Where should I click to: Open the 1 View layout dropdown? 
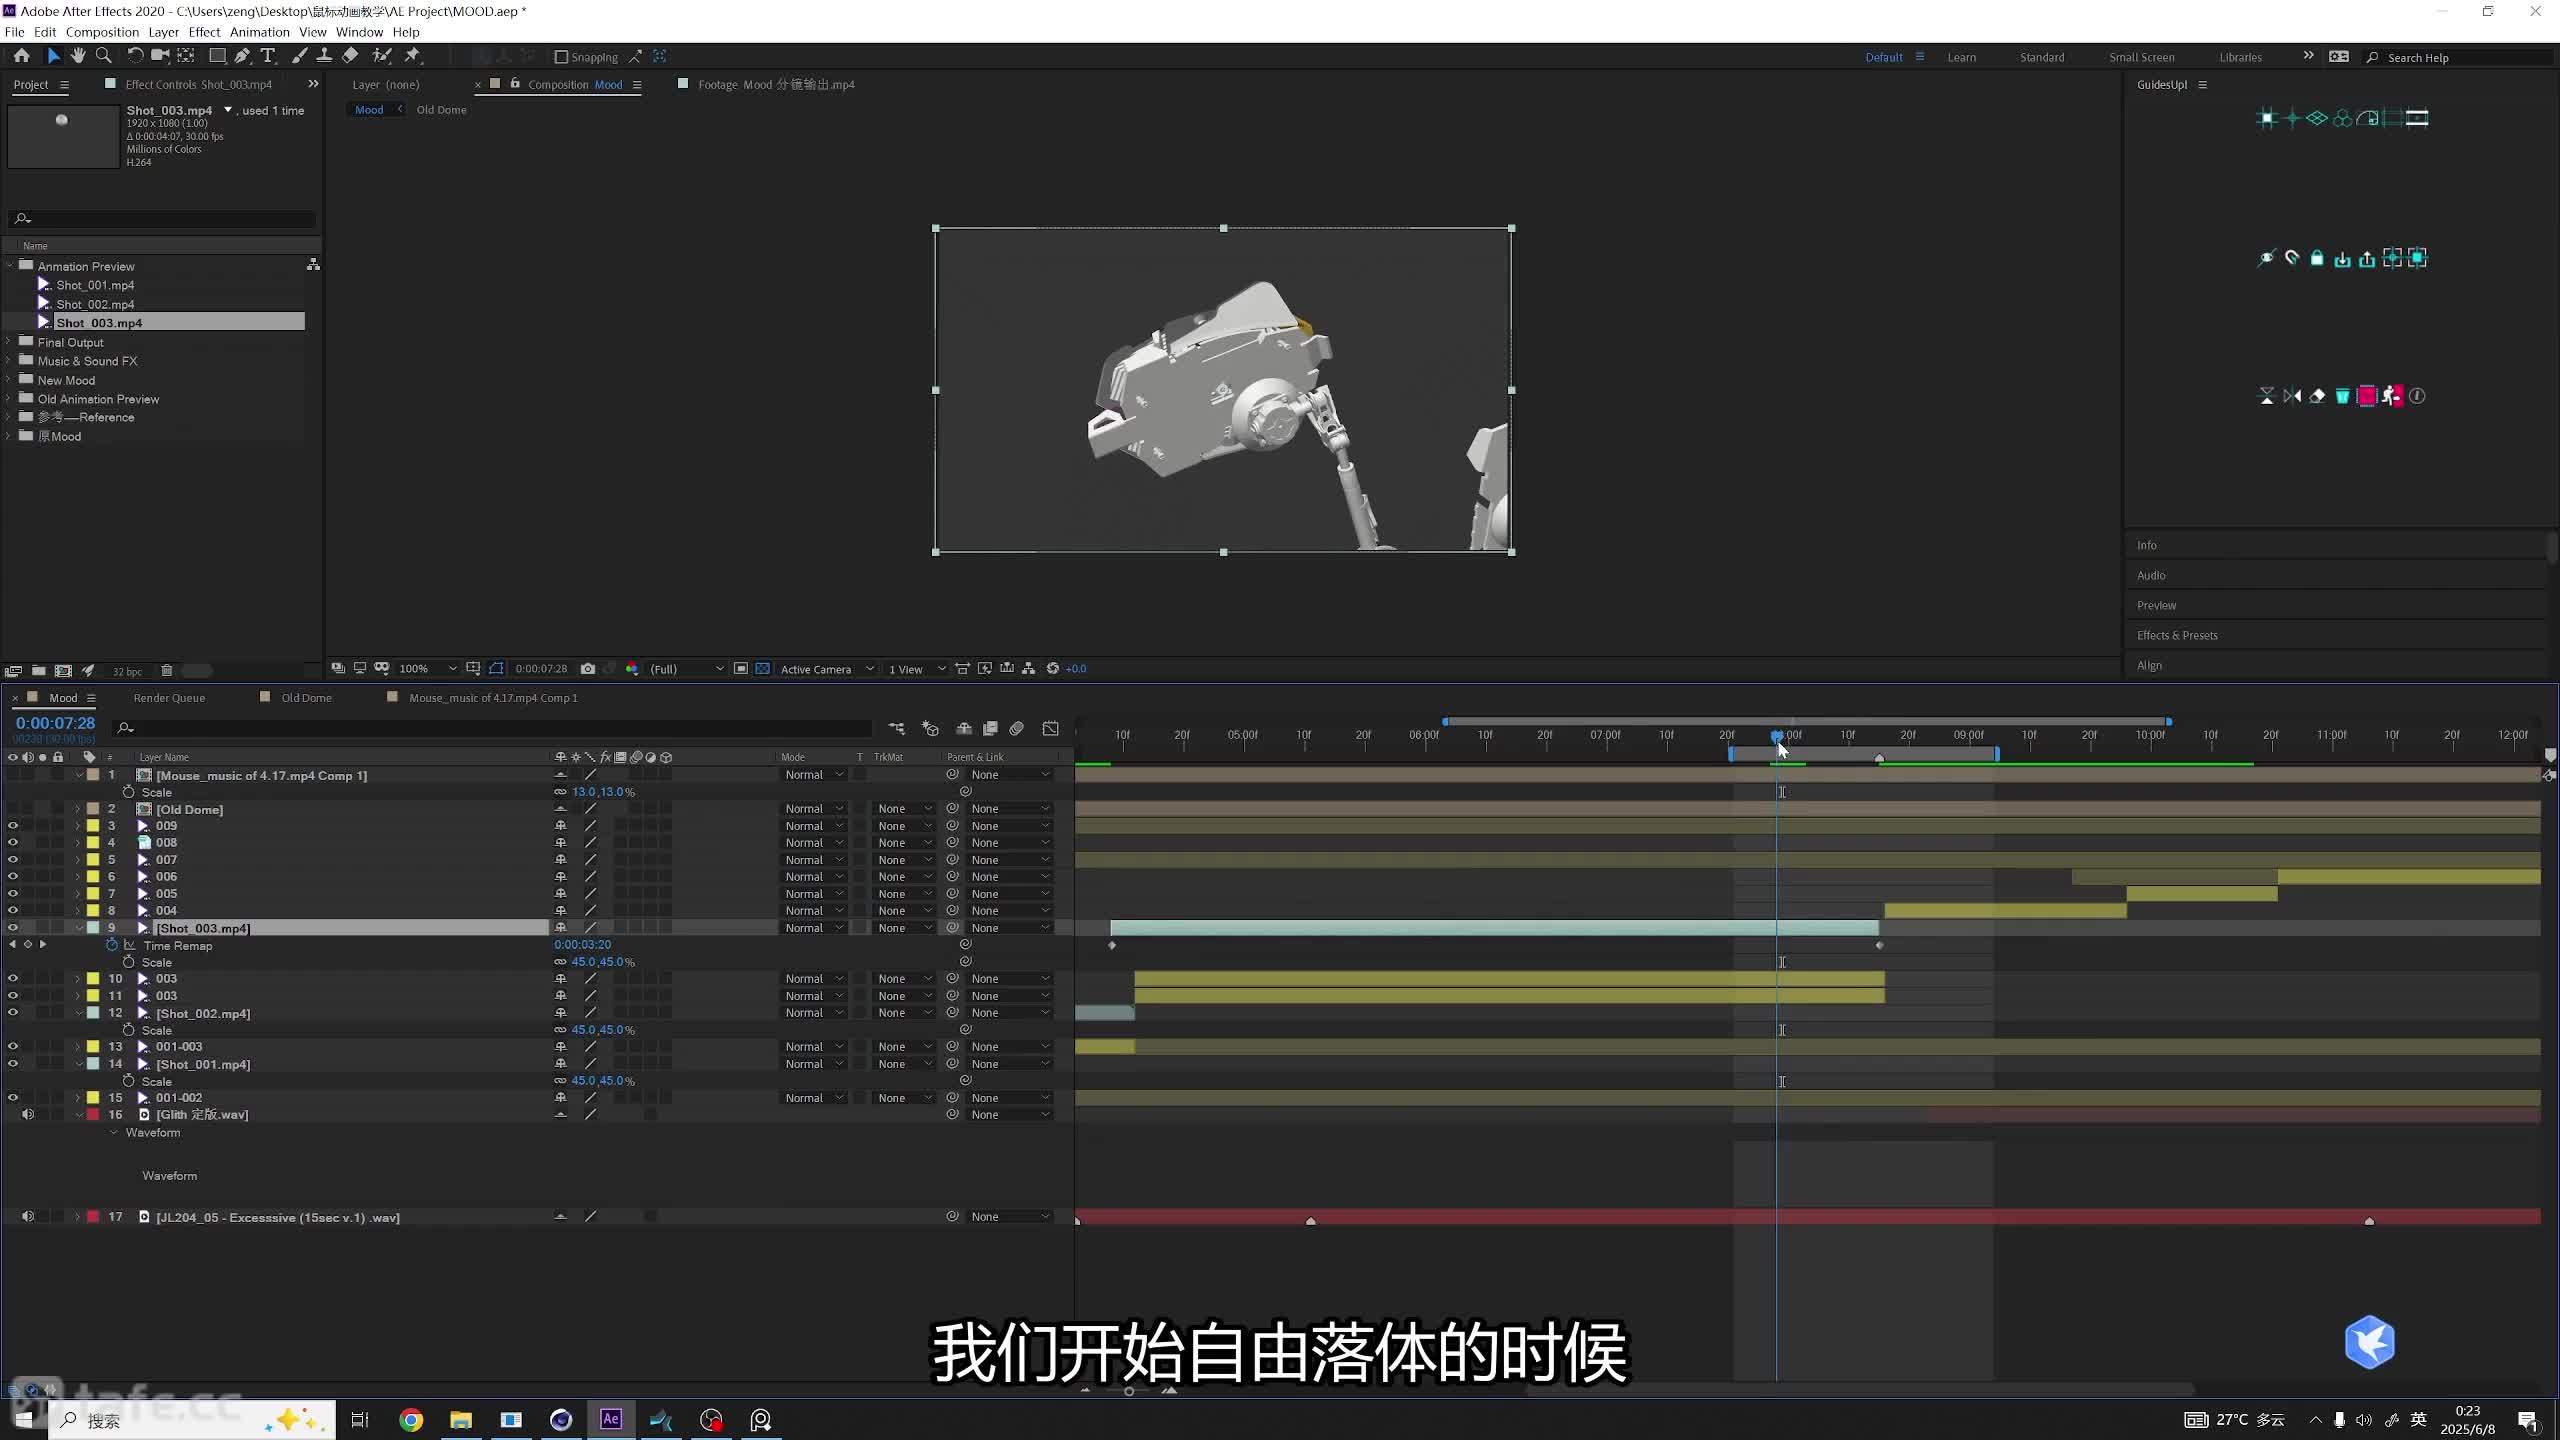916,669
